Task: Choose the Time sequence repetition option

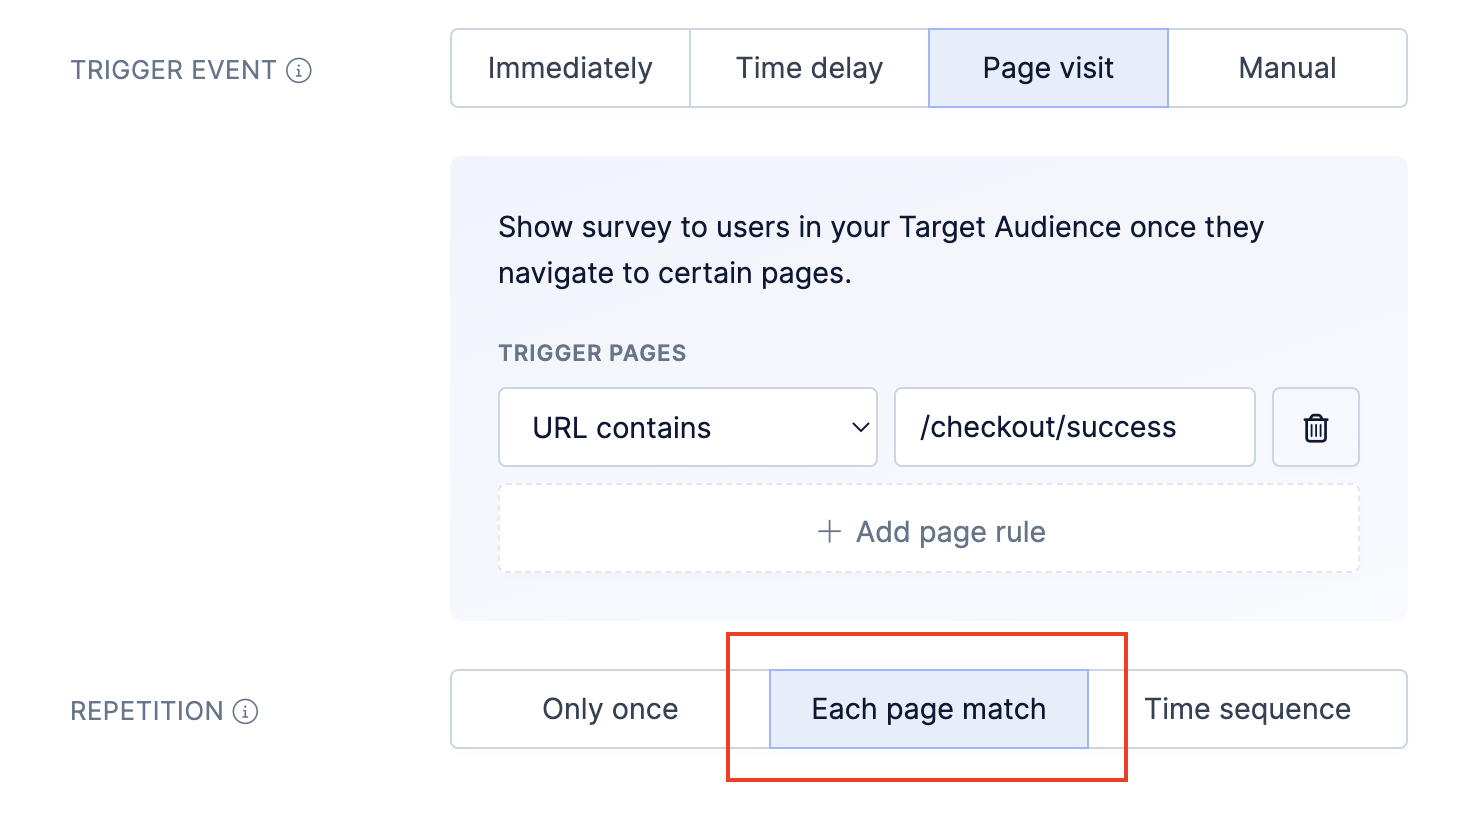Action: [1247, 709]
